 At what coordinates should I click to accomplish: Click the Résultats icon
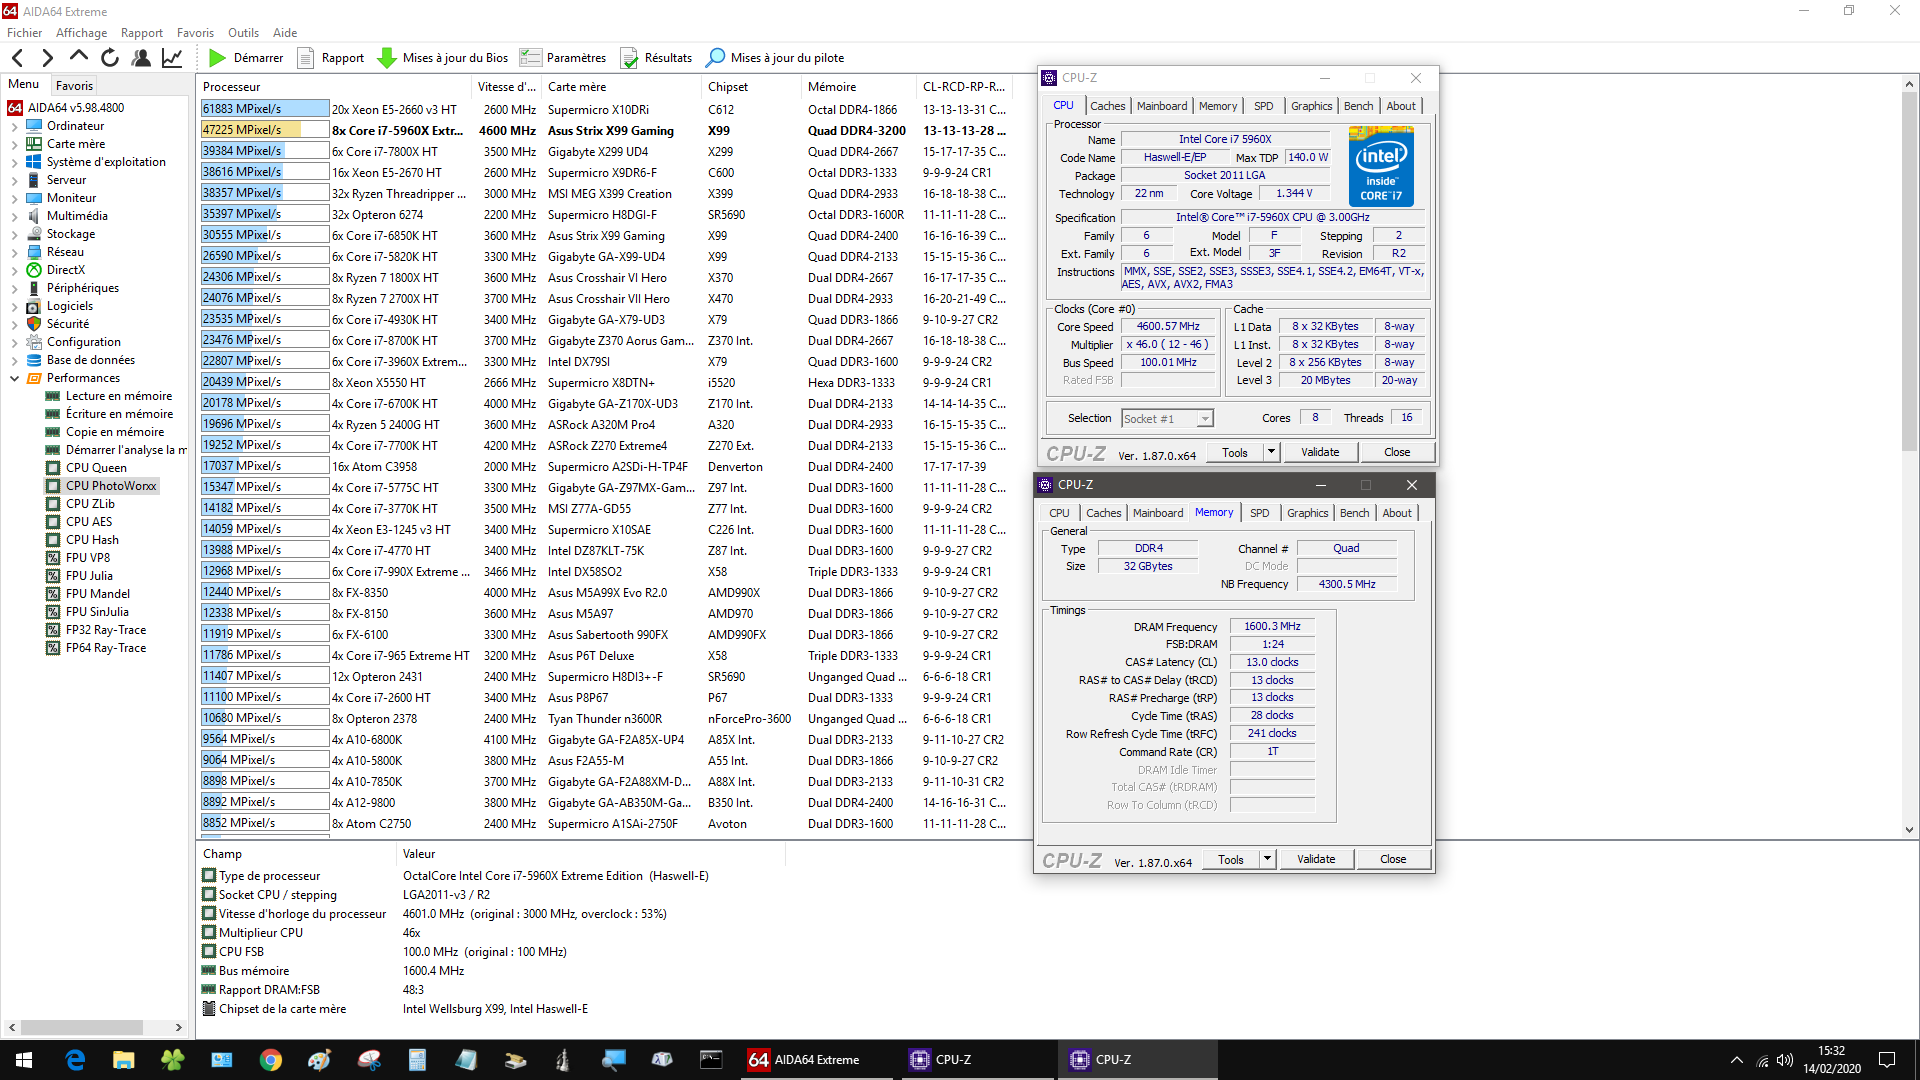point(629,57)
